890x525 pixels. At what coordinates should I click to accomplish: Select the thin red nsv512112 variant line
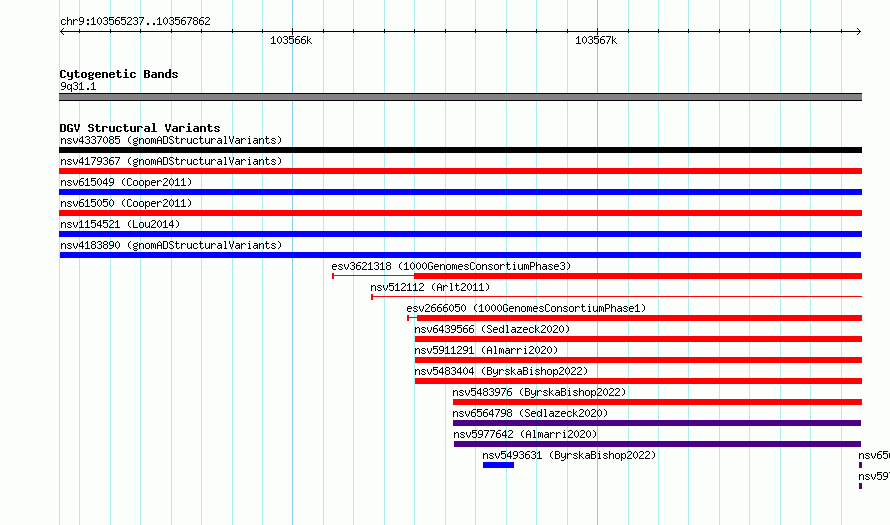point(616,296)
